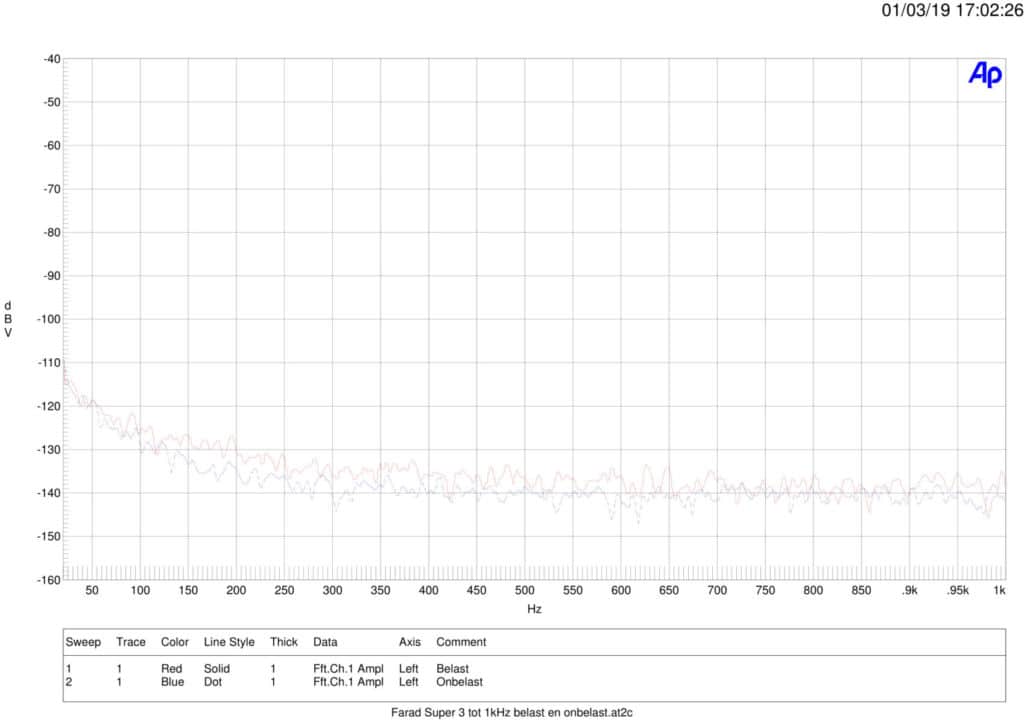Click the timestamp at top right
Viewport: 1024px width, 724px height.
pos(952,10)
